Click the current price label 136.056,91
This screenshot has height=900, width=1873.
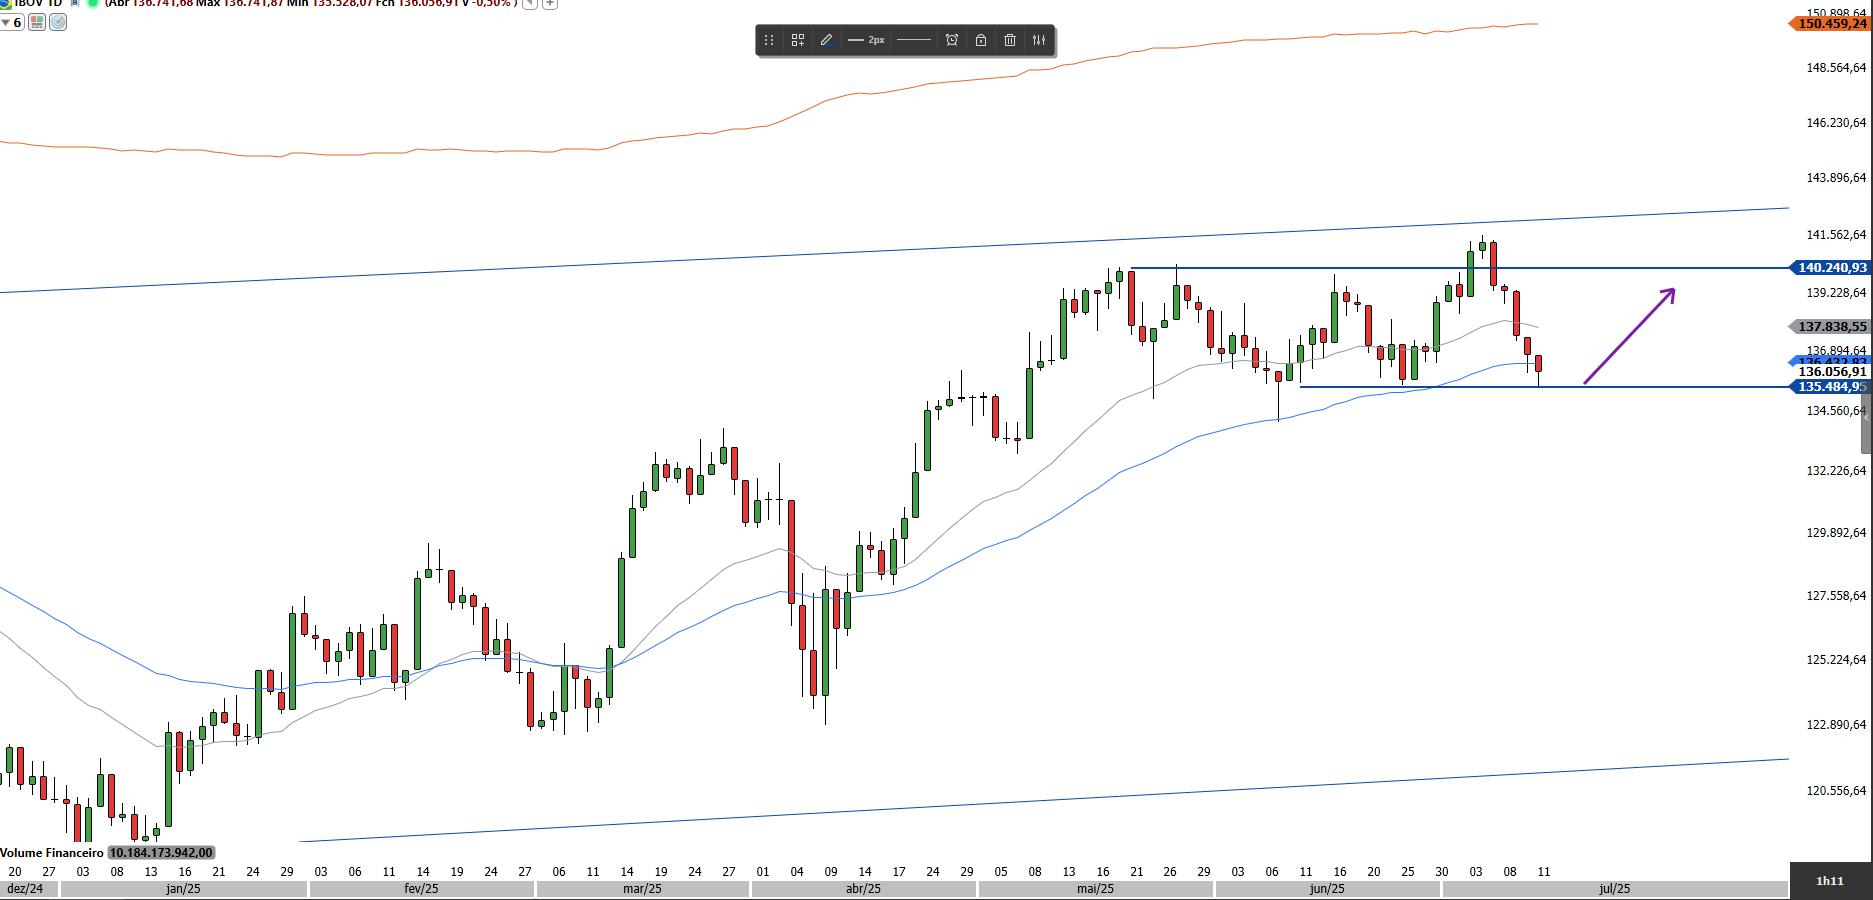(1831, 372)
